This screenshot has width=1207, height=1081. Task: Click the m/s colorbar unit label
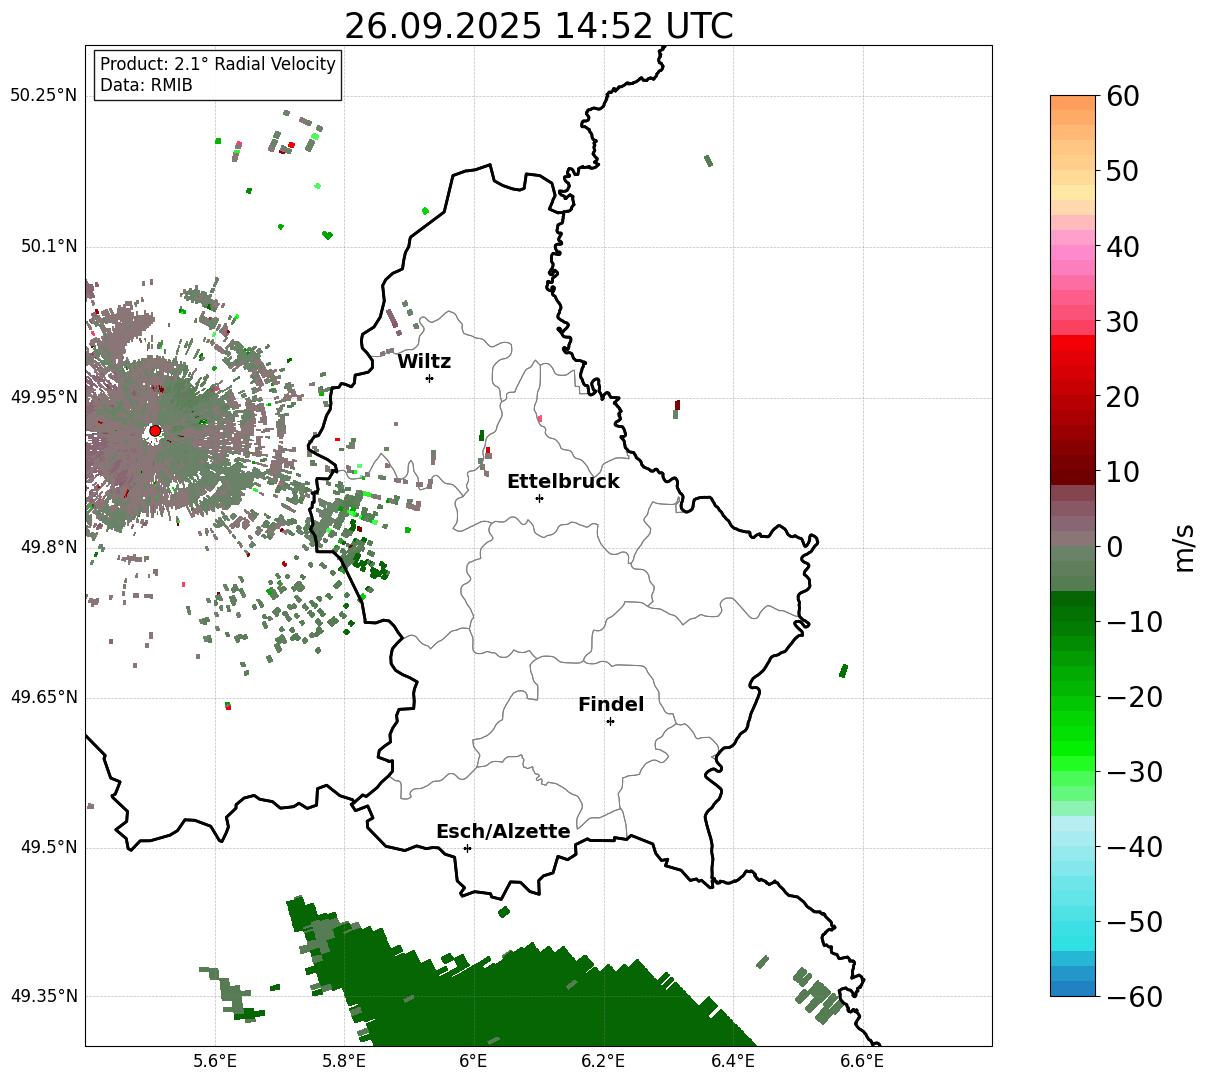click(x=1185, y=546)
